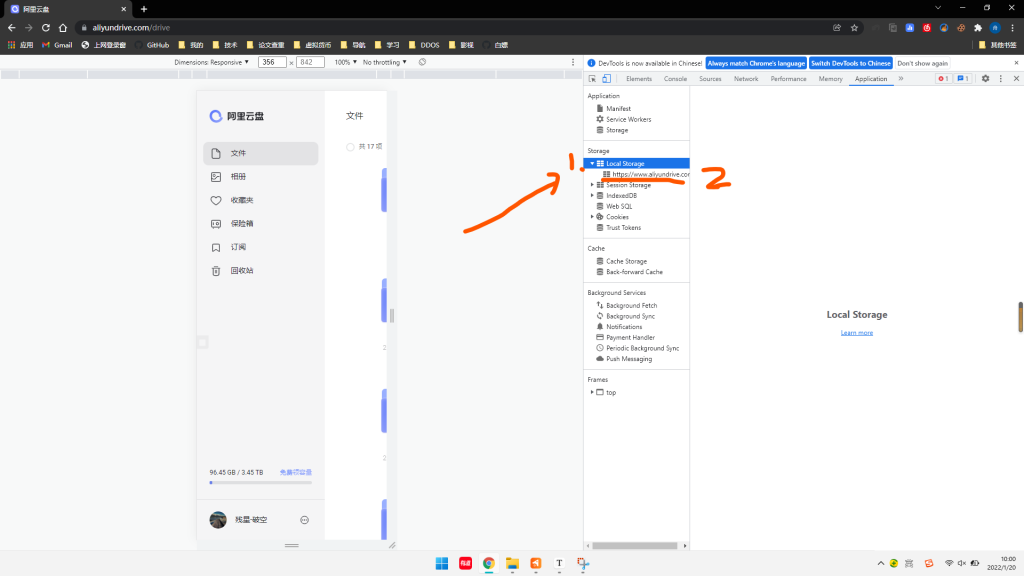Show more DevTools tabs via chevron
Image resolution: width=1024 pixels, height=576 pixels.
[901, 78]
